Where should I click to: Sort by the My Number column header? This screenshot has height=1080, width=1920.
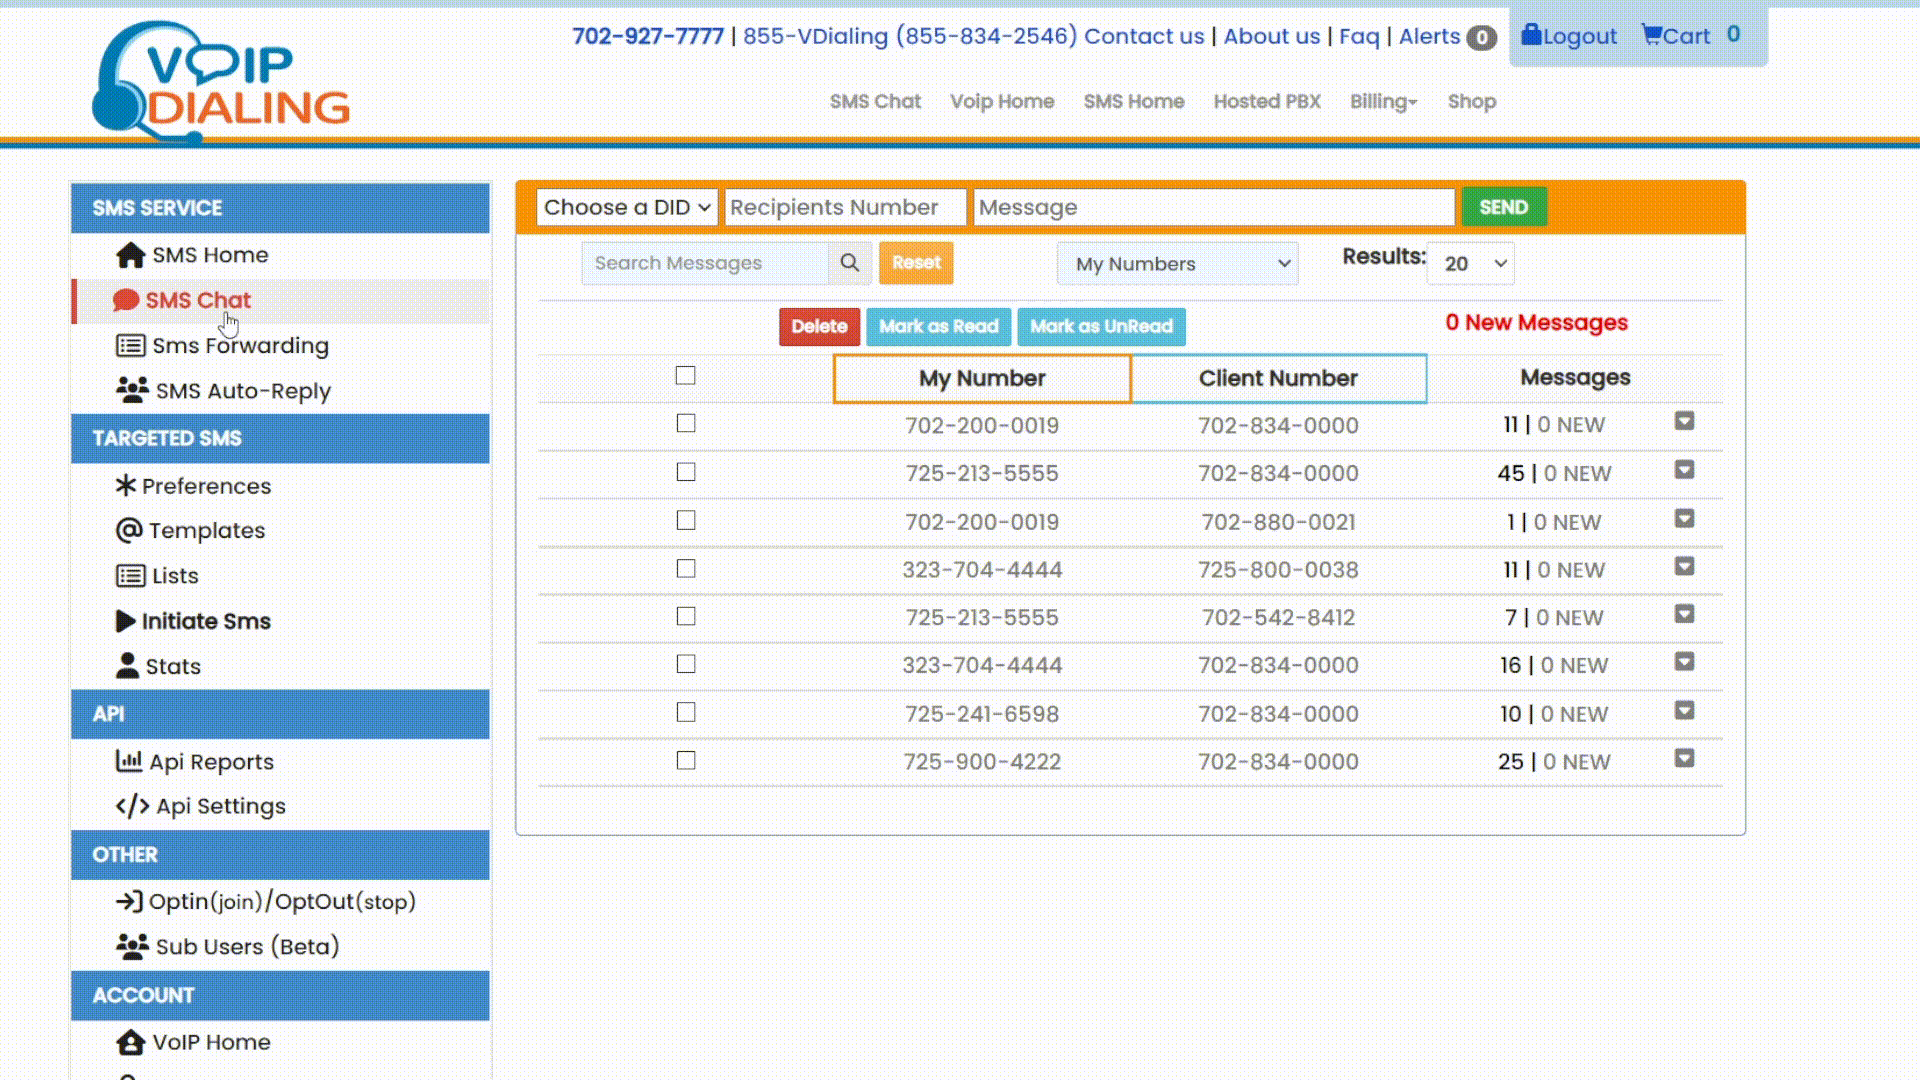tap(982, 379)
